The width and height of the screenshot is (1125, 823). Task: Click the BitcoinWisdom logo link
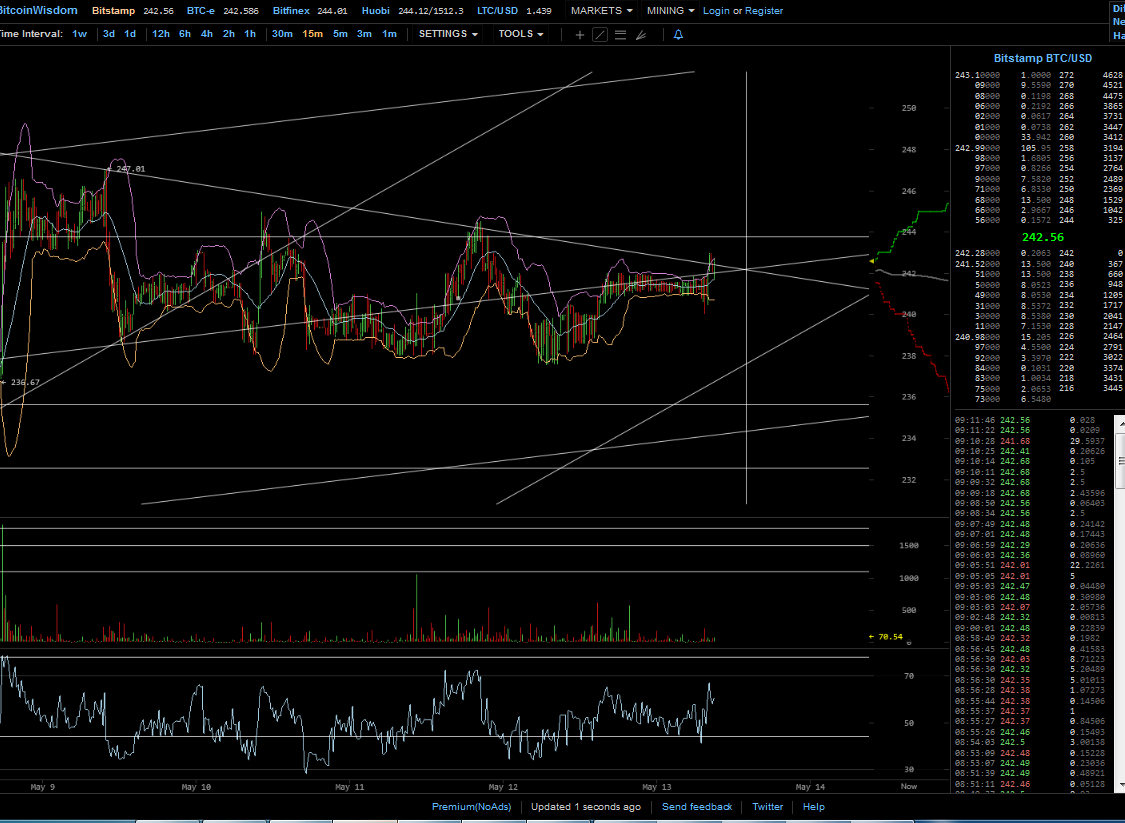(38, 10)
